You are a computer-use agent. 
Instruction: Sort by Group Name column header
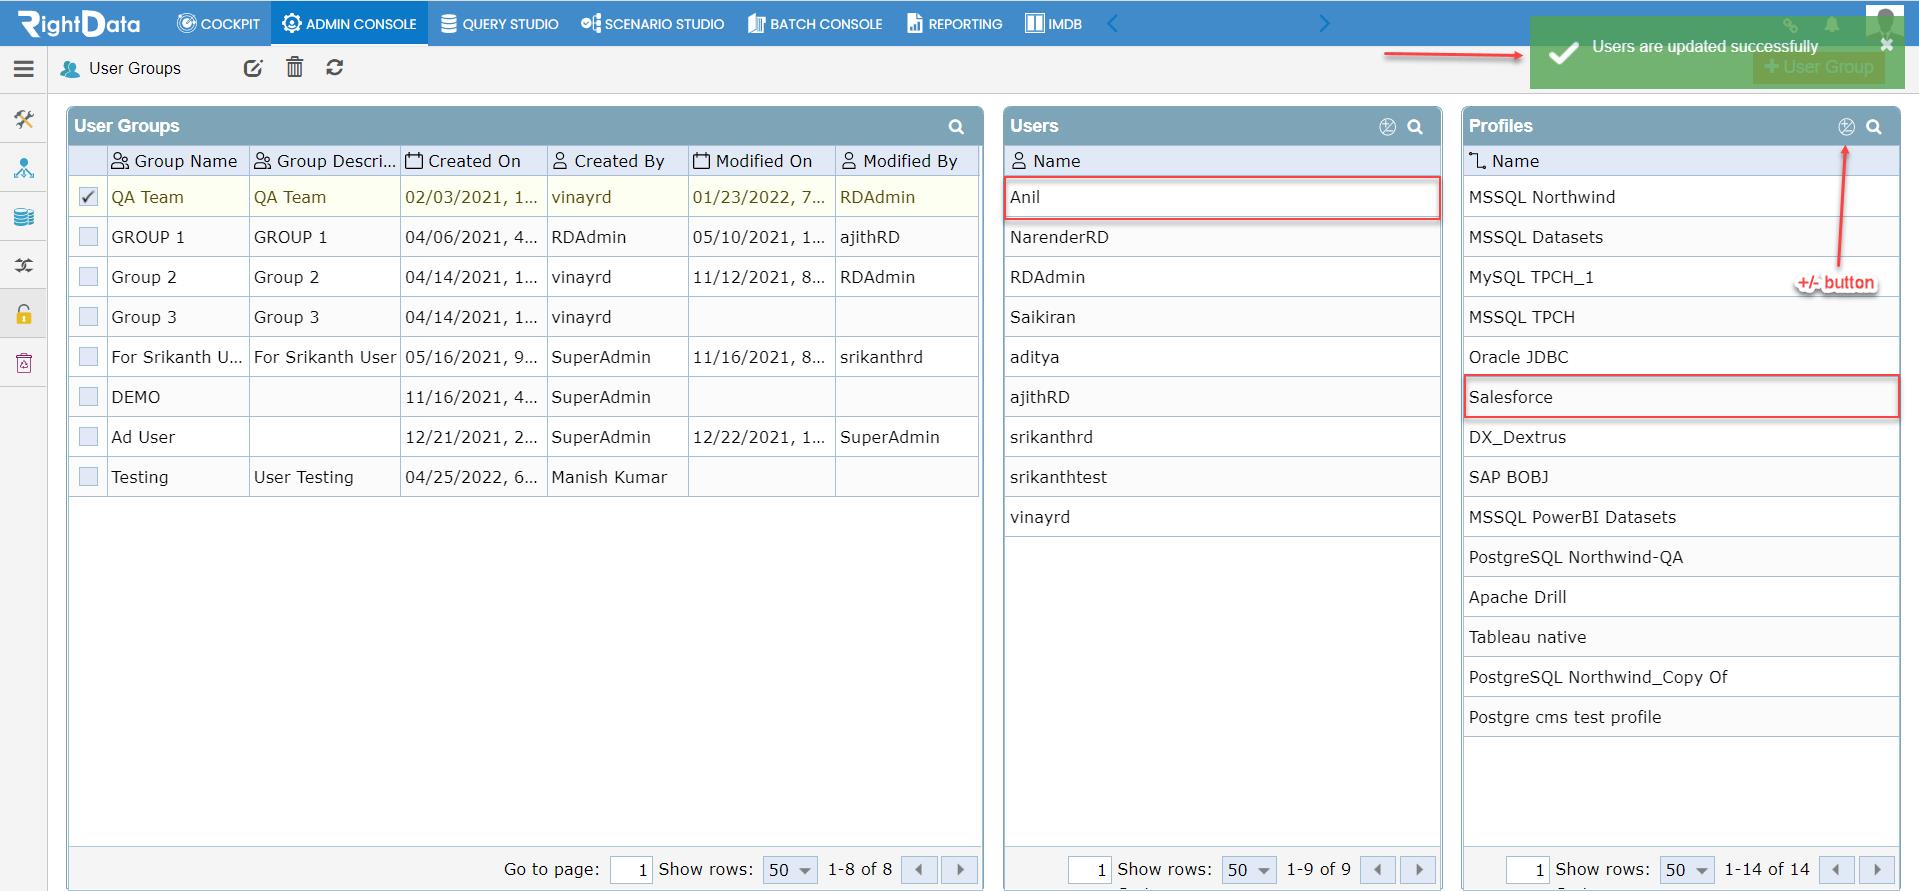(178, 161)
